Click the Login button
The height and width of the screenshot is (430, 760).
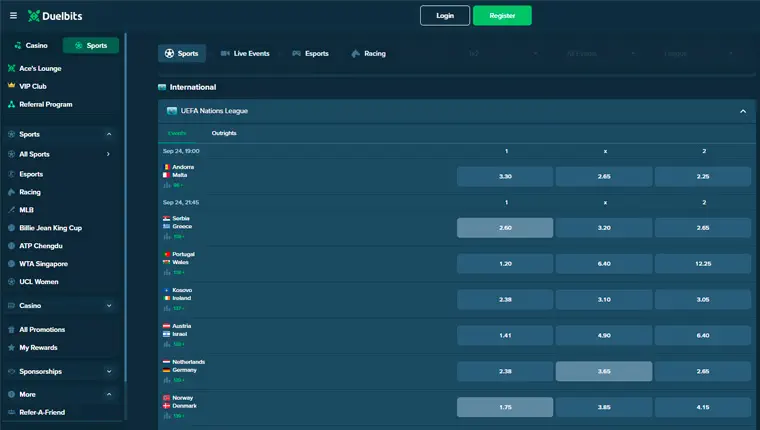tap(444, 16)
